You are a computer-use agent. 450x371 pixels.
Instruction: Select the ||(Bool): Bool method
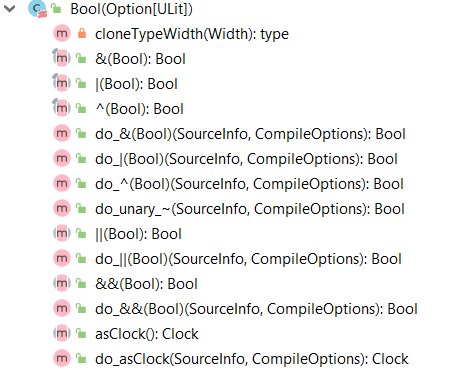pyautogui.click(x=138, y=234)
